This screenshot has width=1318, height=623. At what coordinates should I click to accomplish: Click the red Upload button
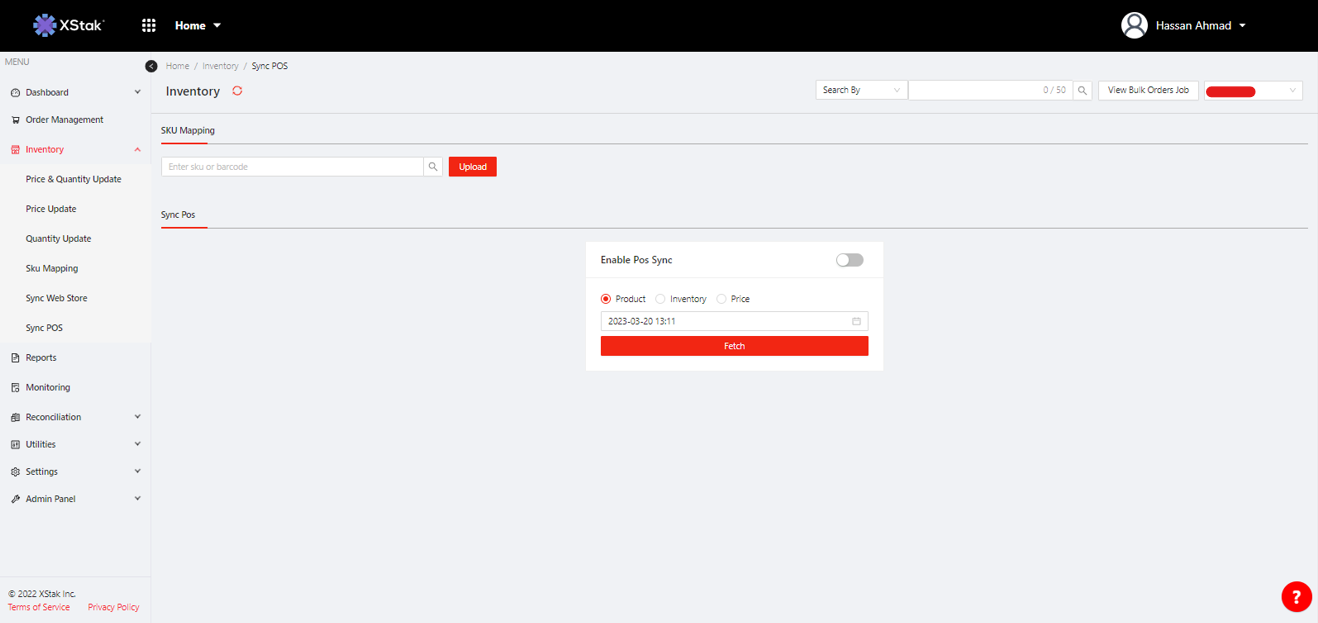(x=472, y=167)
